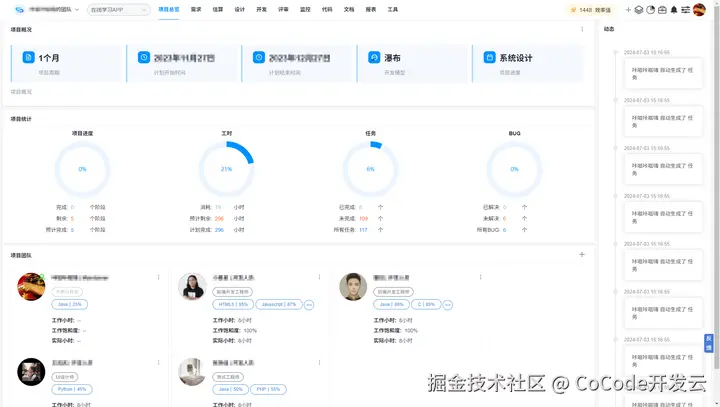
Task: Open options menu for Python skilled member card
Action: click(x=158, y=362)
